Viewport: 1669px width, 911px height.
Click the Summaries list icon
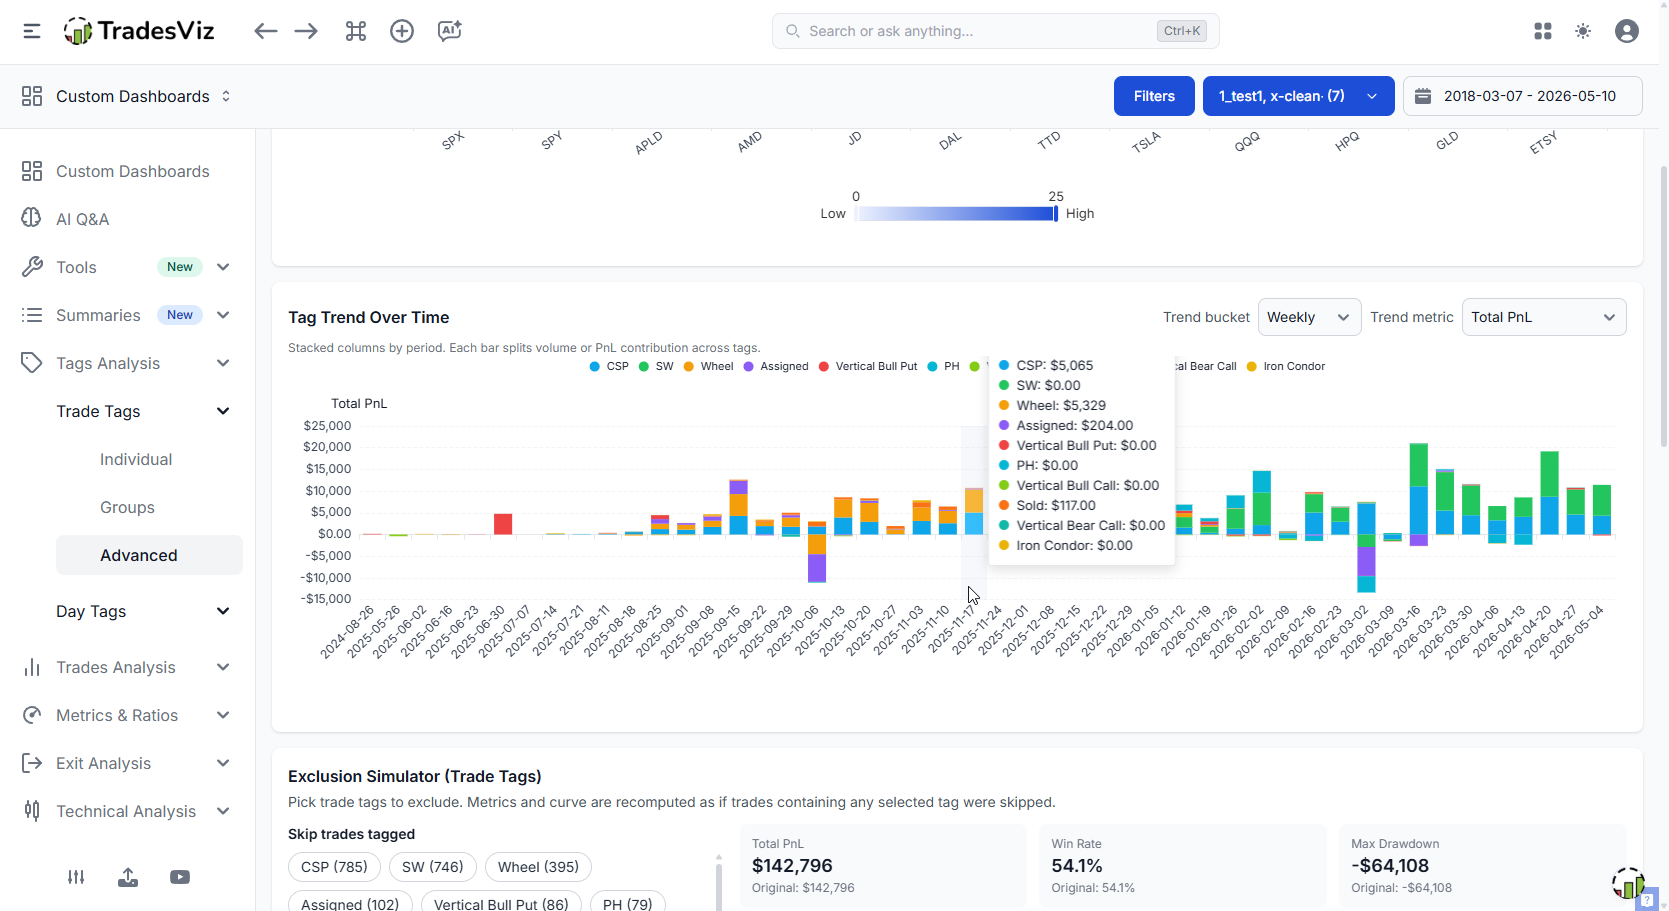[x=32, y=315]
